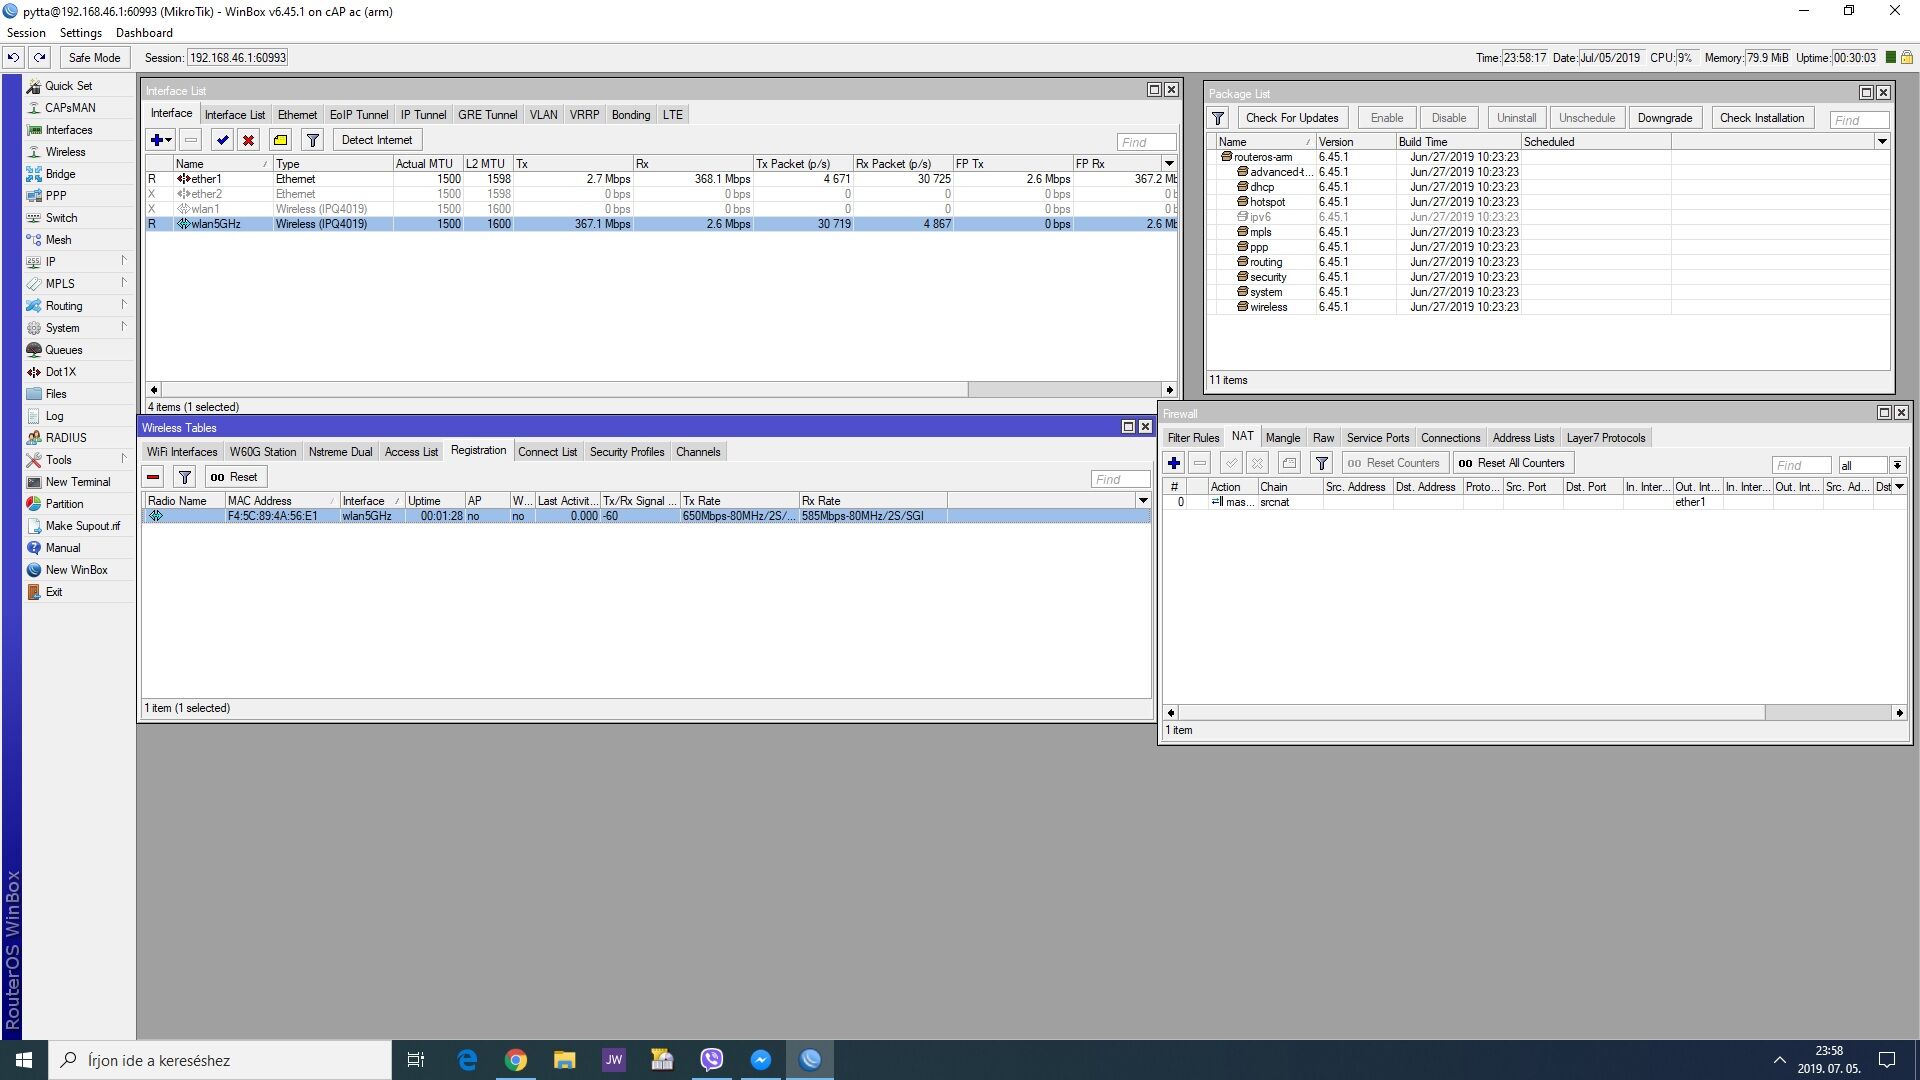Open Mesh sidebar item
The image size is (1920, 1080).
58,240
